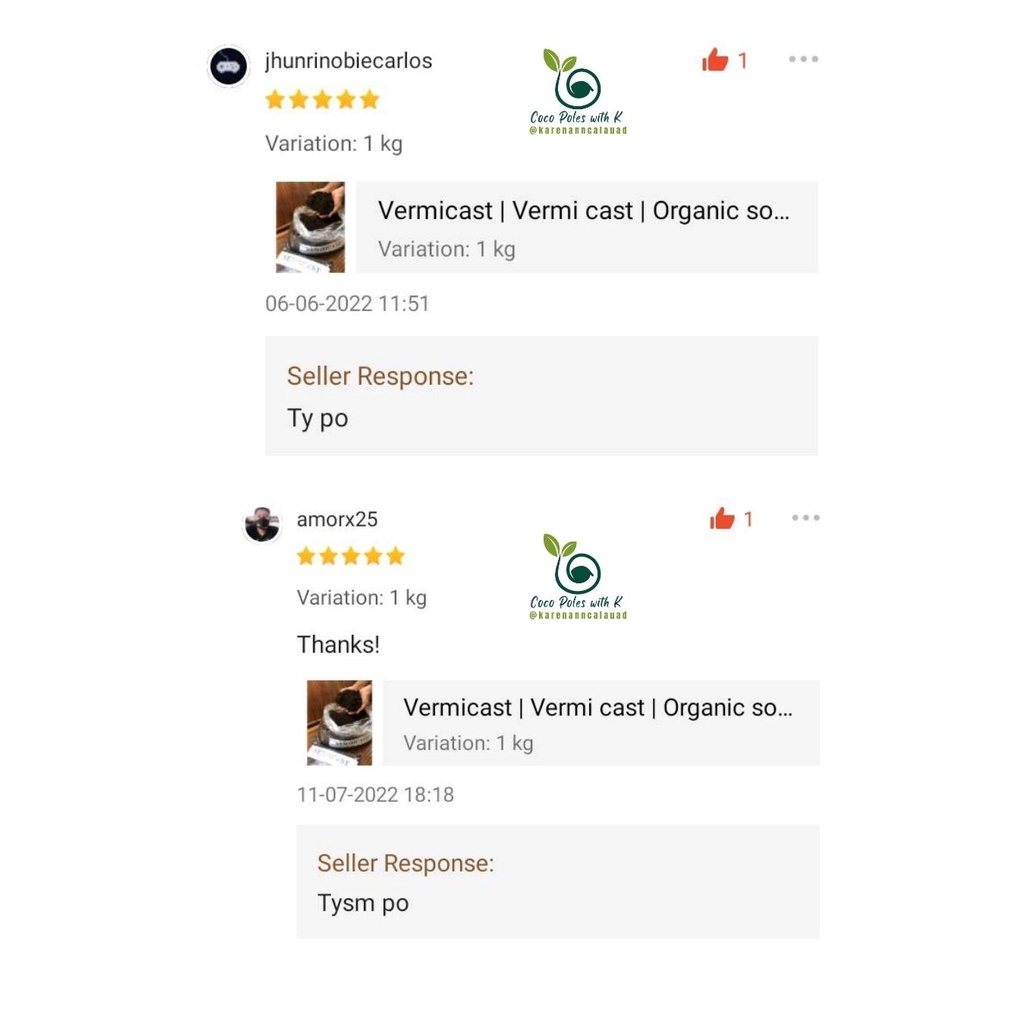Click the upper Coco Poles with K logo
Image resolution: width=1024 pixels, height=1024 pixels.
(578, 91)
